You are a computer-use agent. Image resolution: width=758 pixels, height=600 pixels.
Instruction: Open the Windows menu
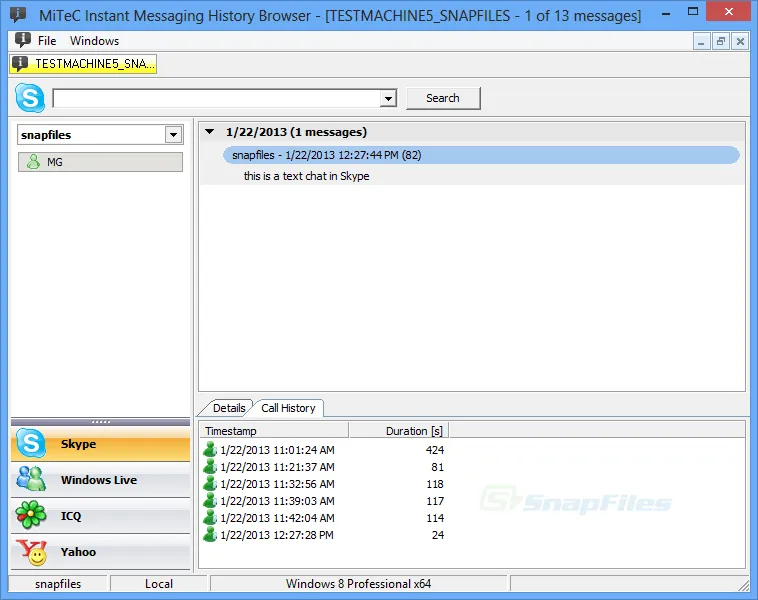(94, 41)
